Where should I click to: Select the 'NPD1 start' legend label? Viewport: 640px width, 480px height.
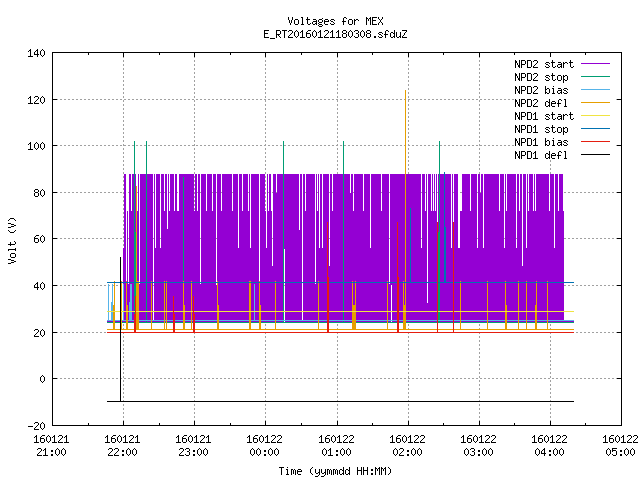pos(544,116)
